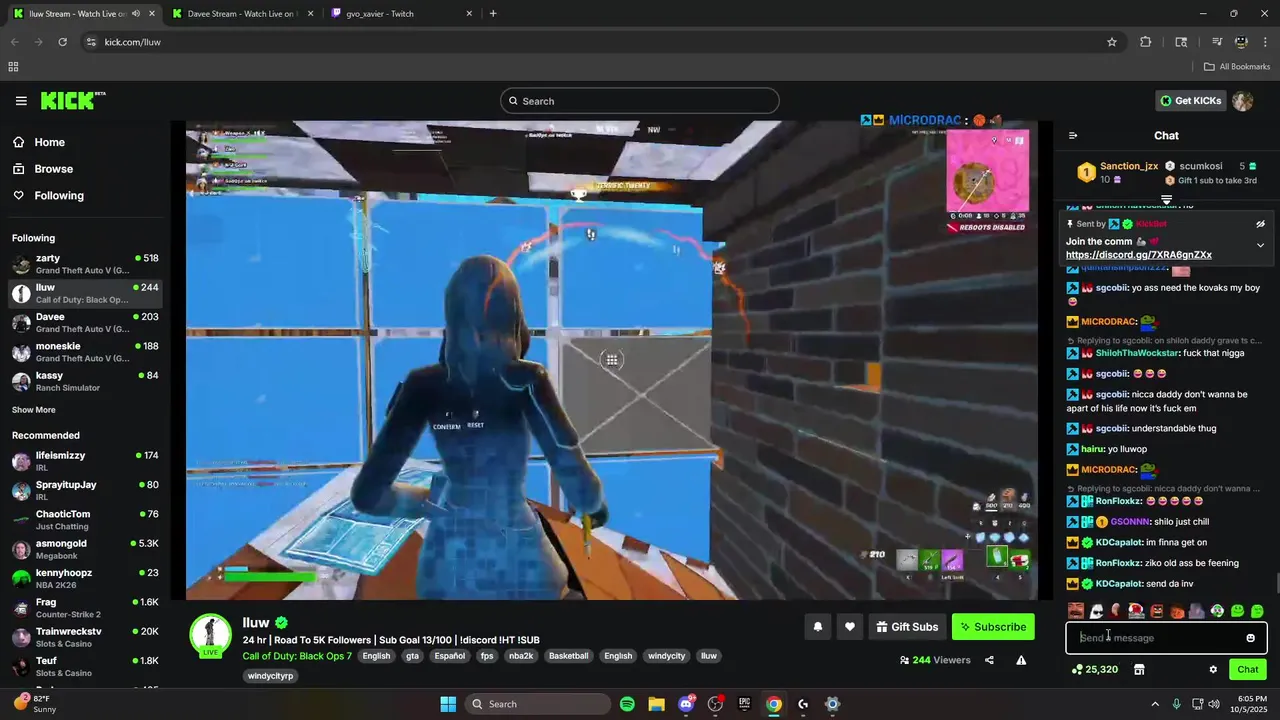This screenshot has height=720, width=1280.
Task: Send message with green Chat button
Action: click(x=1248, y=670)
